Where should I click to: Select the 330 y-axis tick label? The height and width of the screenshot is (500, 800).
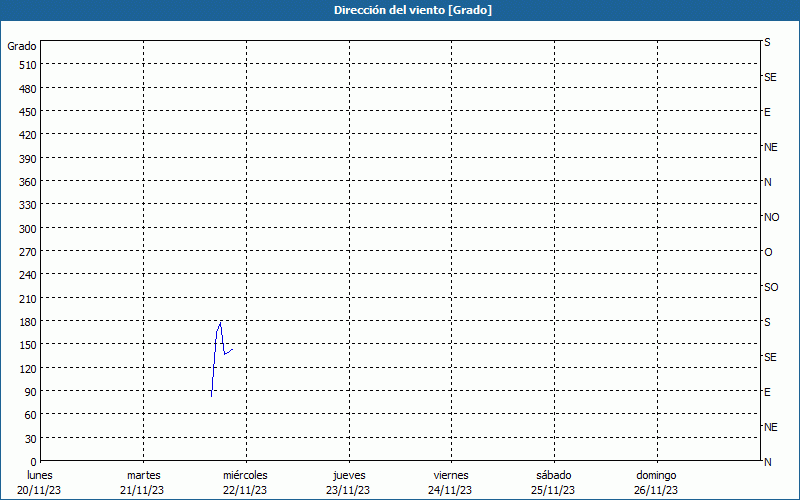[28, 206]
